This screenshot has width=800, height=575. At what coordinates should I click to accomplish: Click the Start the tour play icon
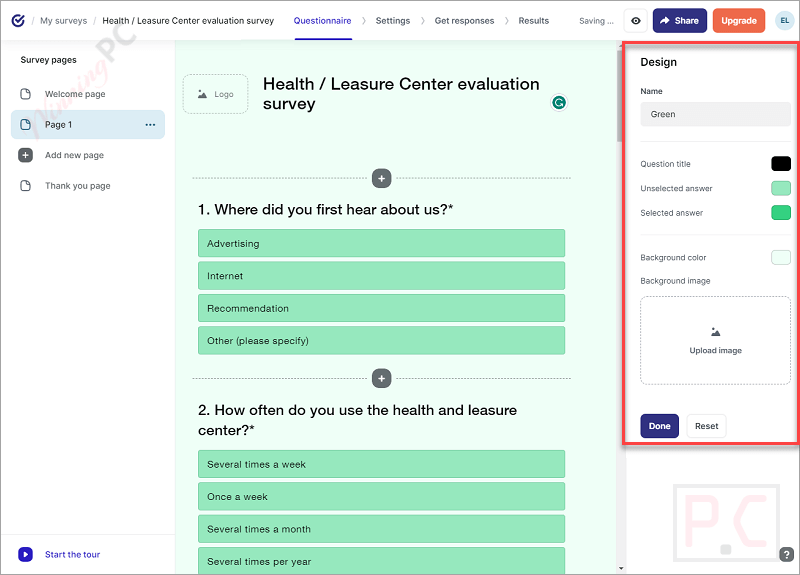[26, 554]
